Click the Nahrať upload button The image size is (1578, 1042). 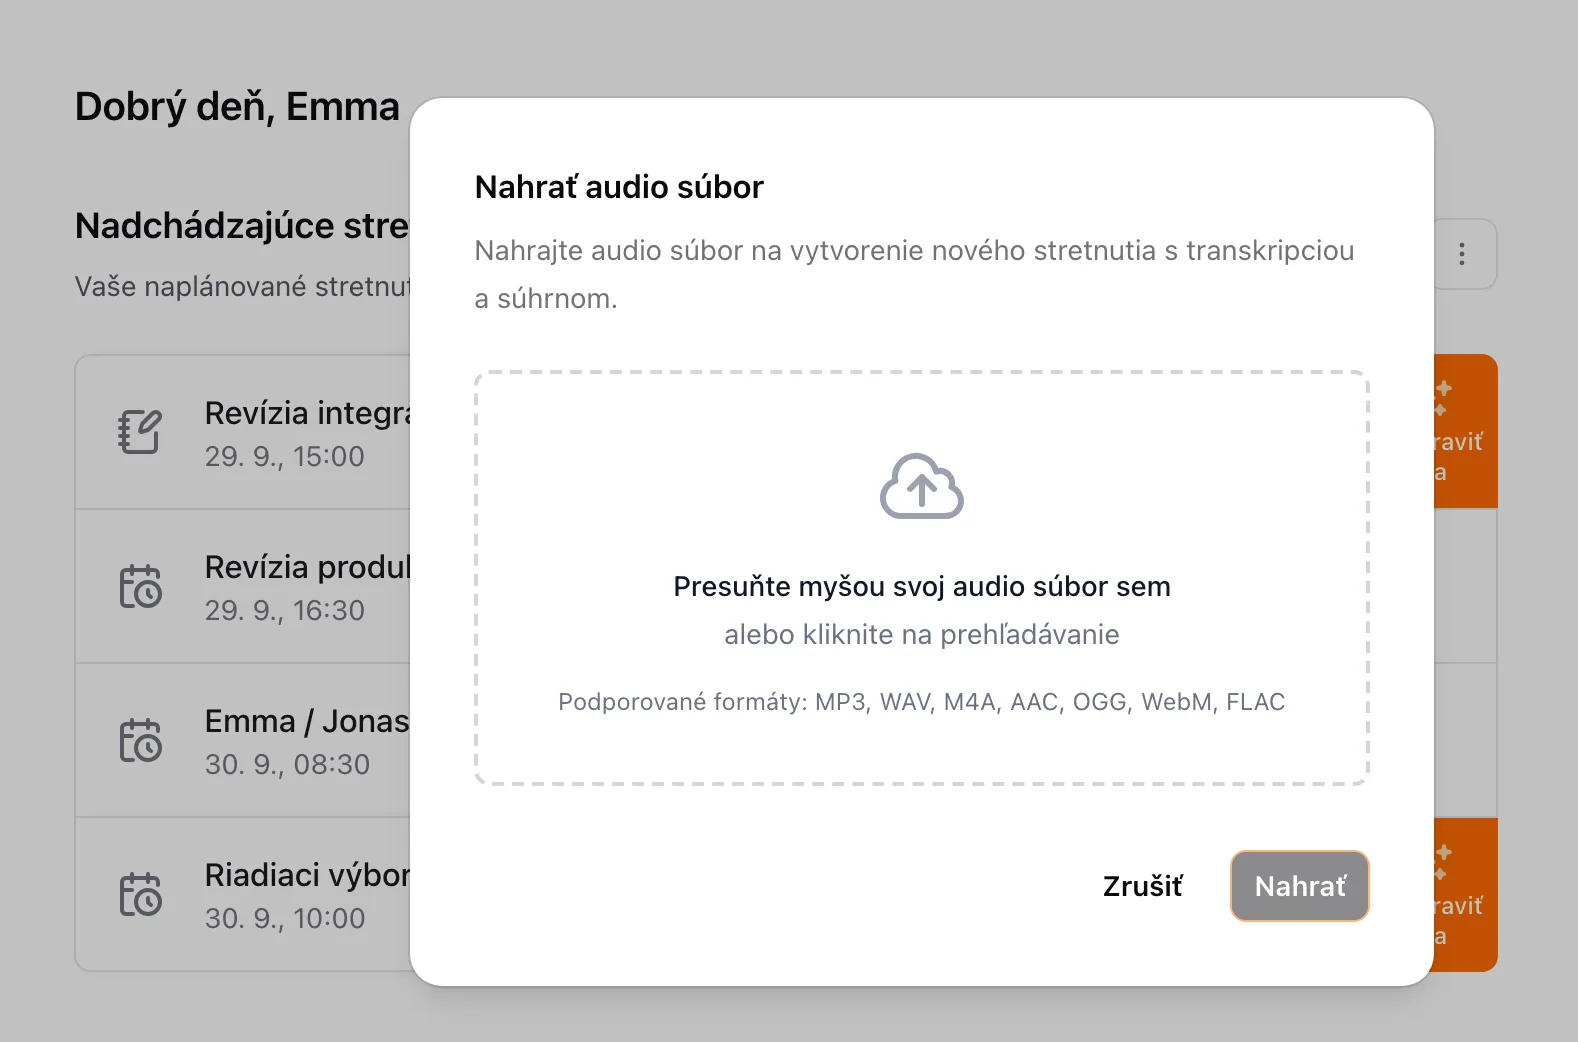pyautogui.click(x=1300, y=886)
